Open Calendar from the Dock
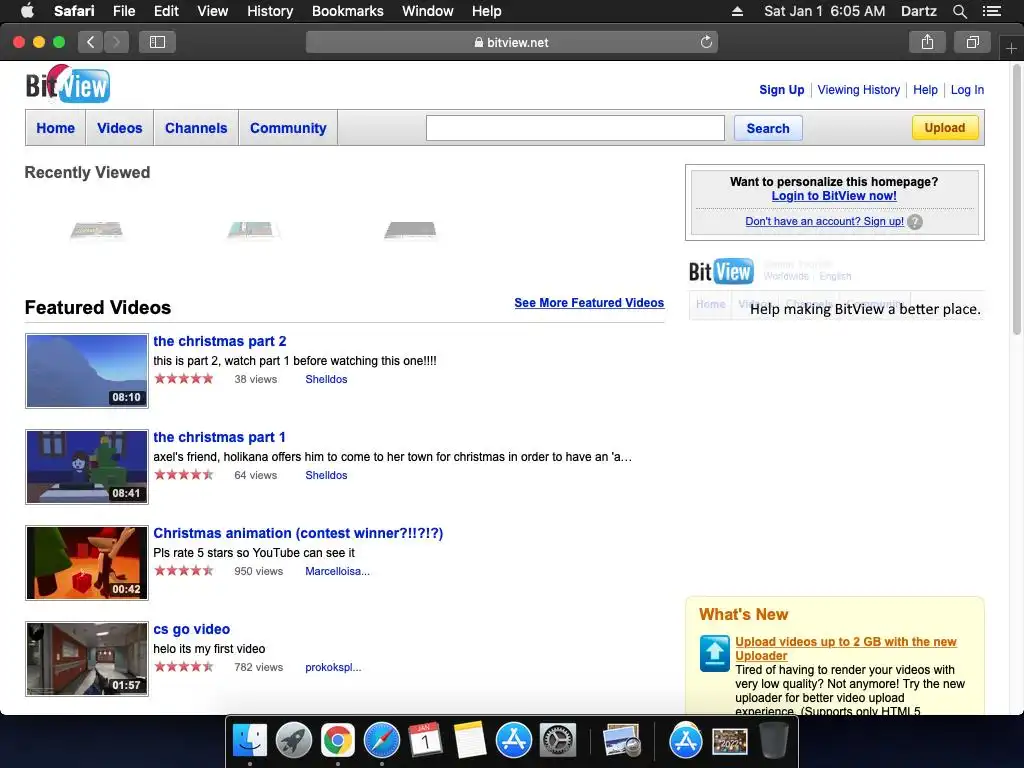Viewport: 1024px width, 768px height. tap(425, 741)
